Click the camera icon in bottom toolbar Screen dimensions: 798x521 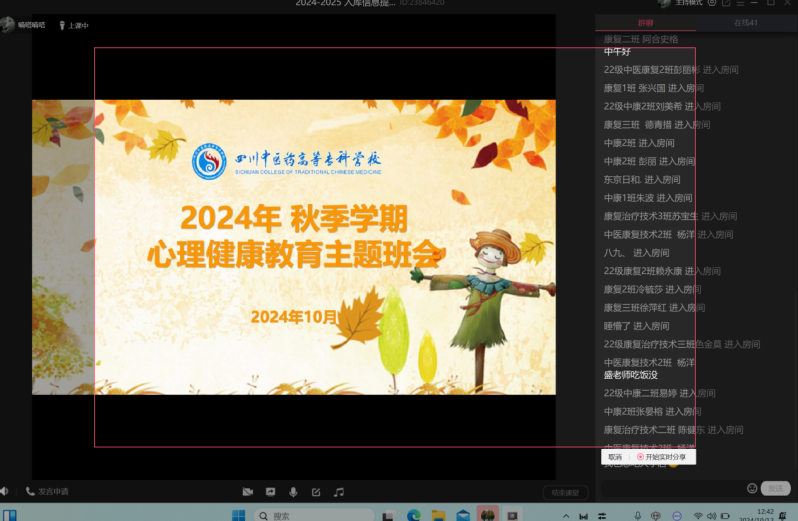(247, 492)
